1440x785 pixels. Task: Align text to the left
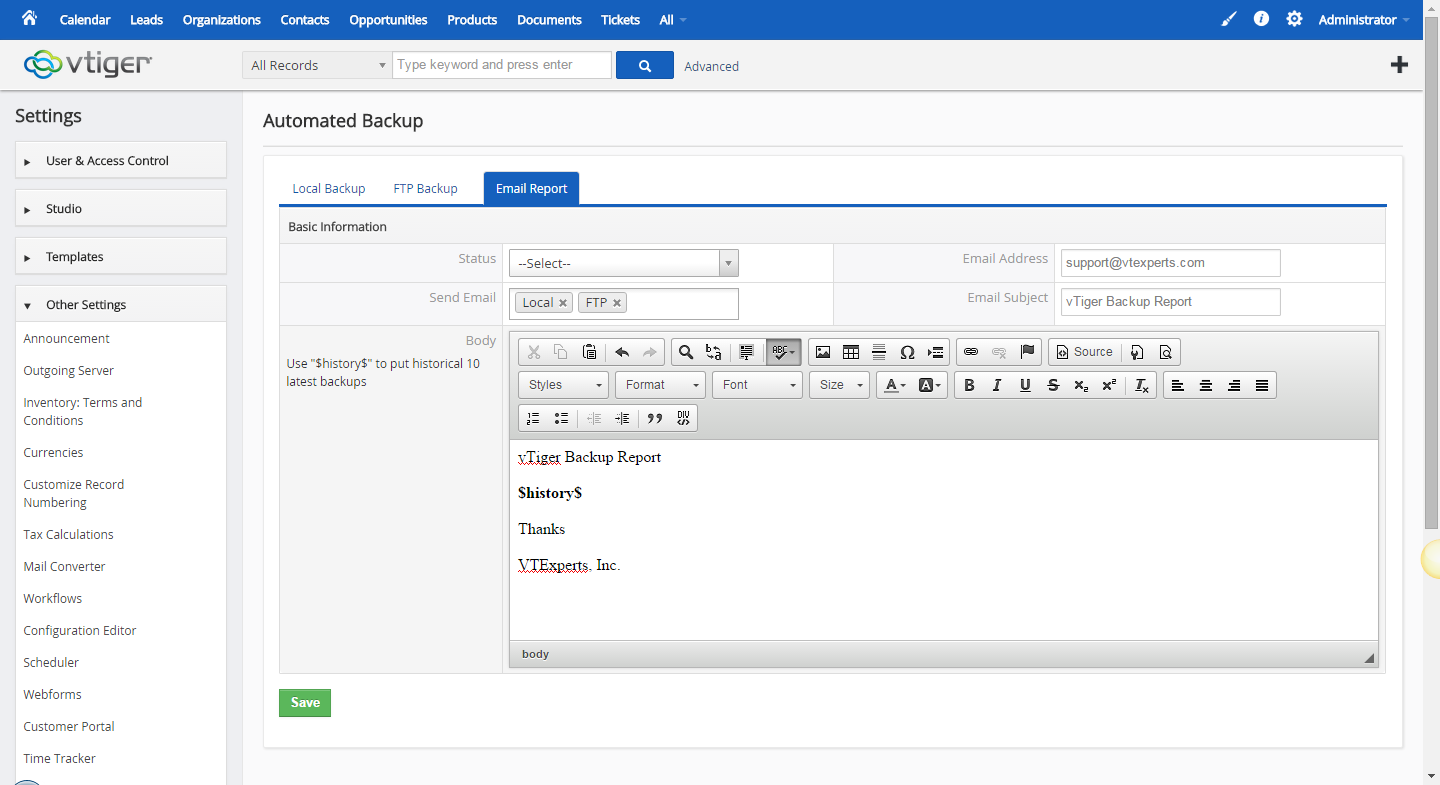tap(1178, 385)
